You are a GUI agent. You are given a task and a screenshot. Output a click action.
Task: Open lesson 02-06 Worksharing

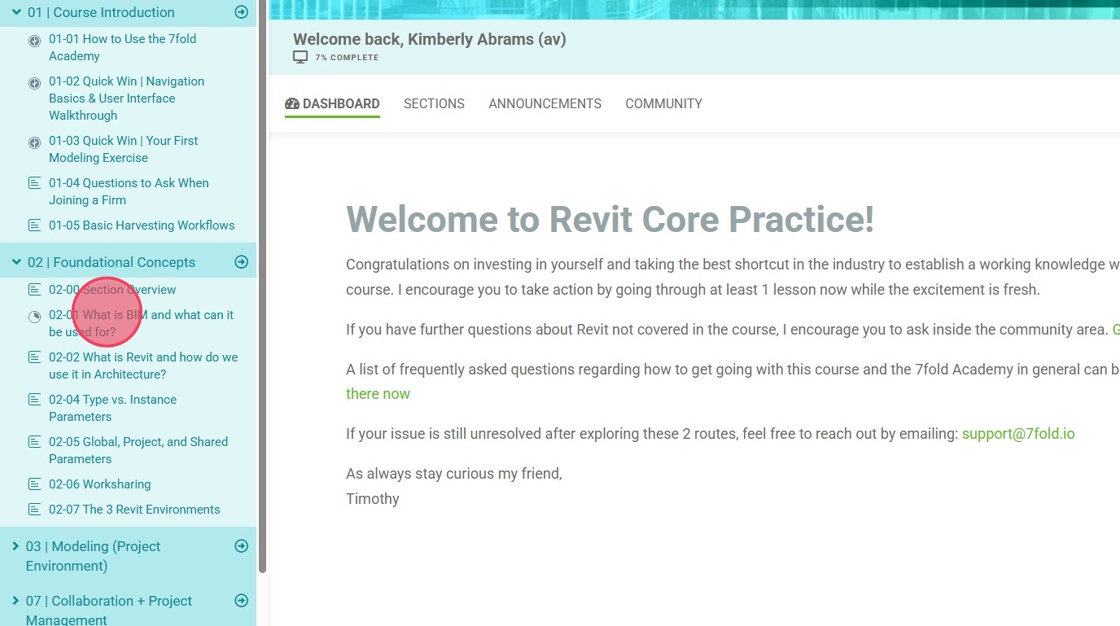pos(100,484)
